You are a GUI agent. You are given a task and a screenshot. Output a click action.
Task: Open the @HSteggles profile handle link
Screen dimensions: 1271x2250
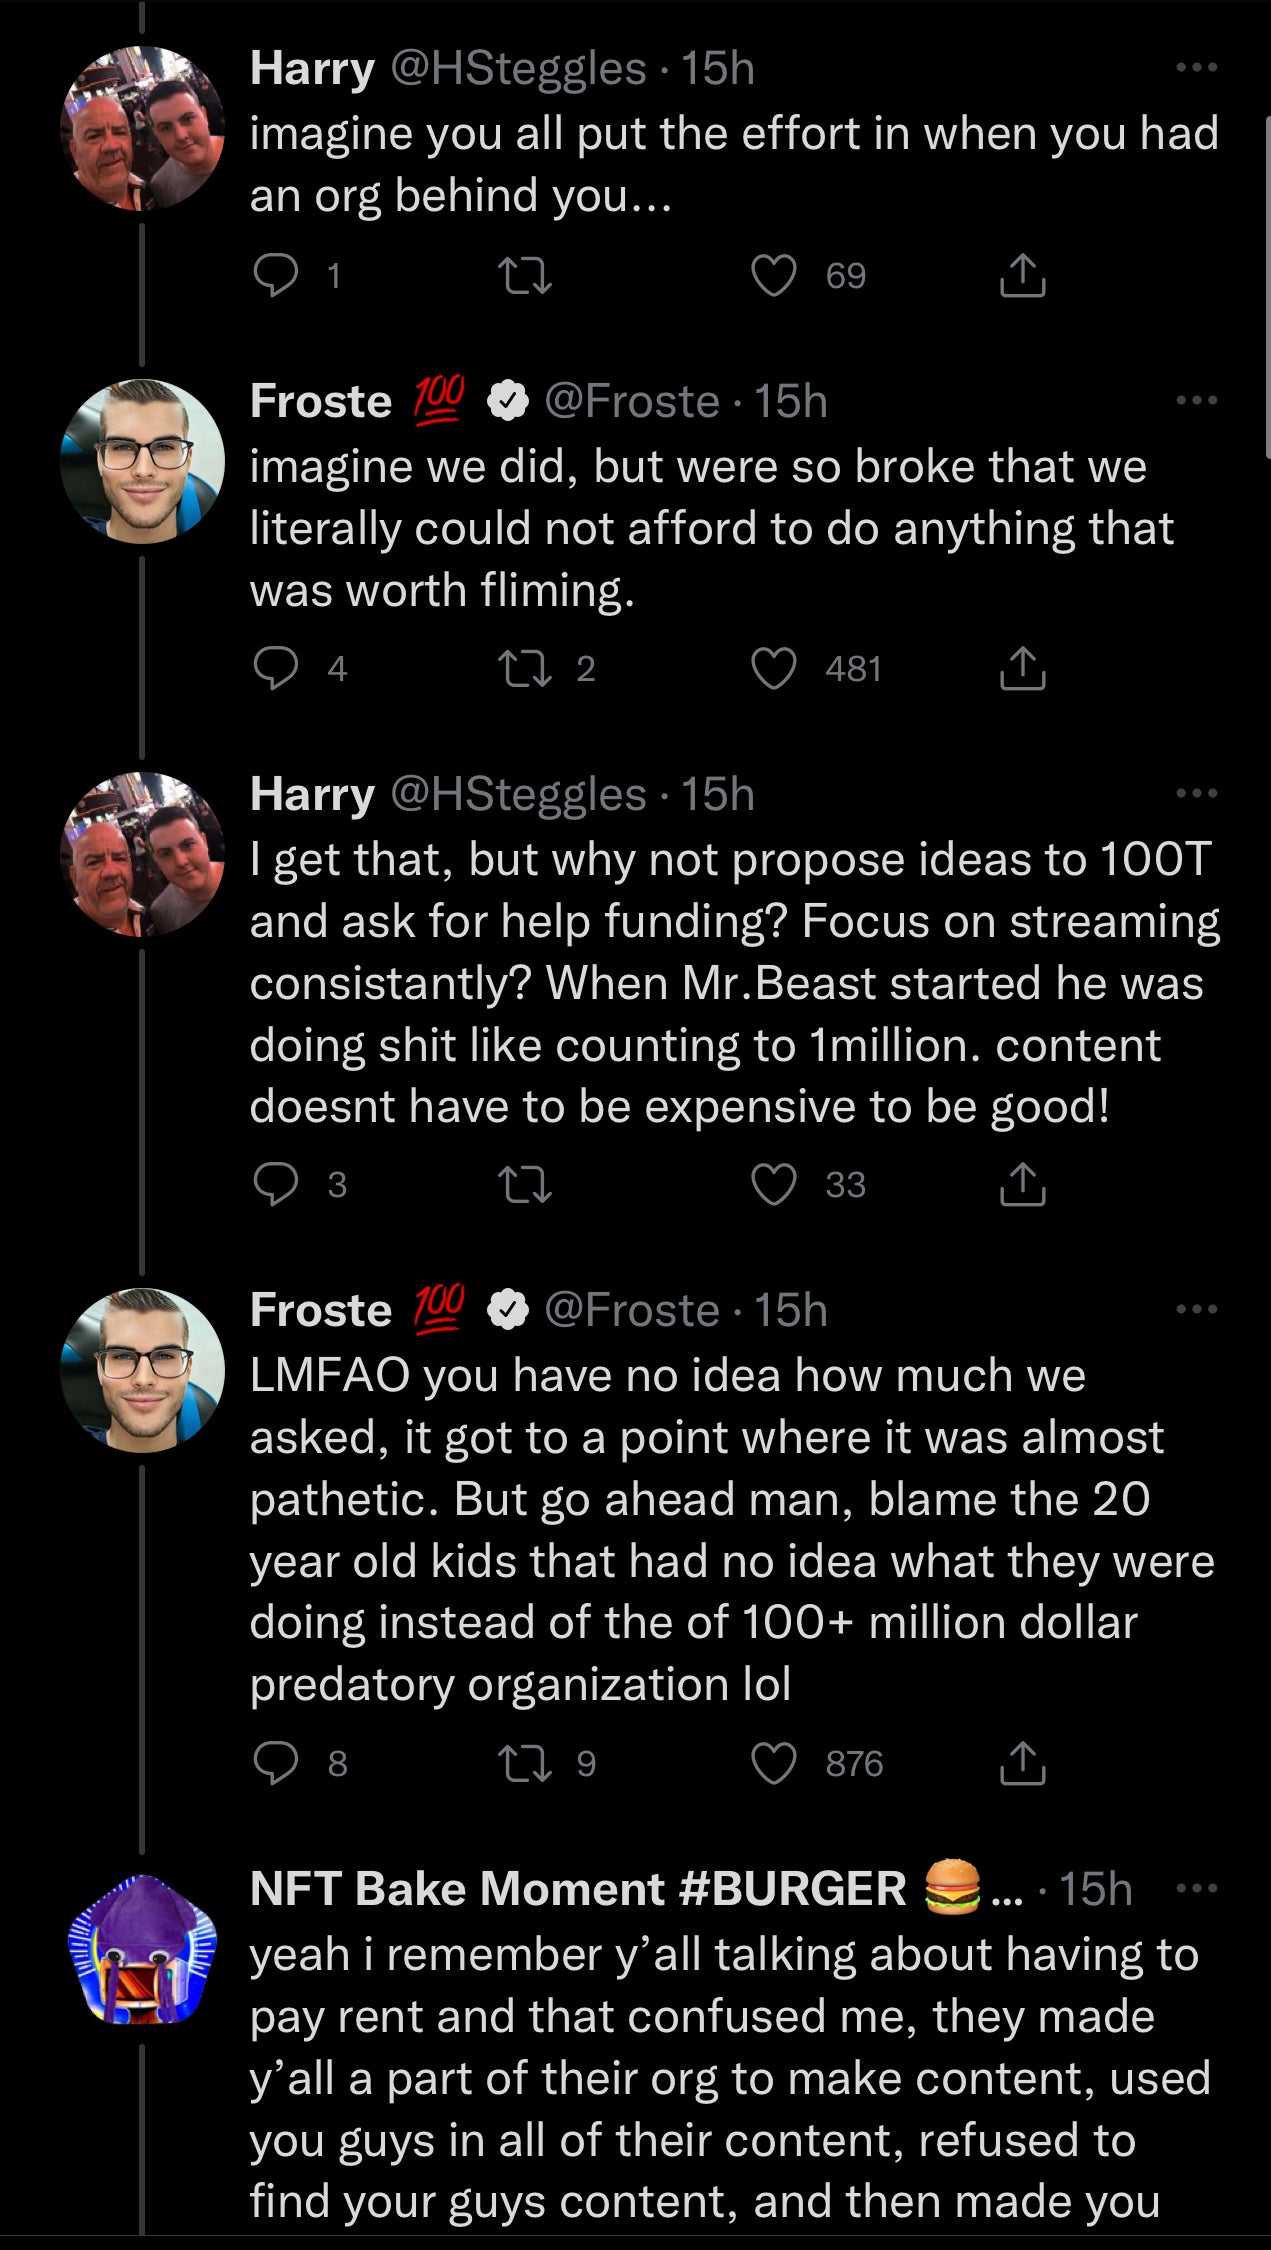coord(517,68)
